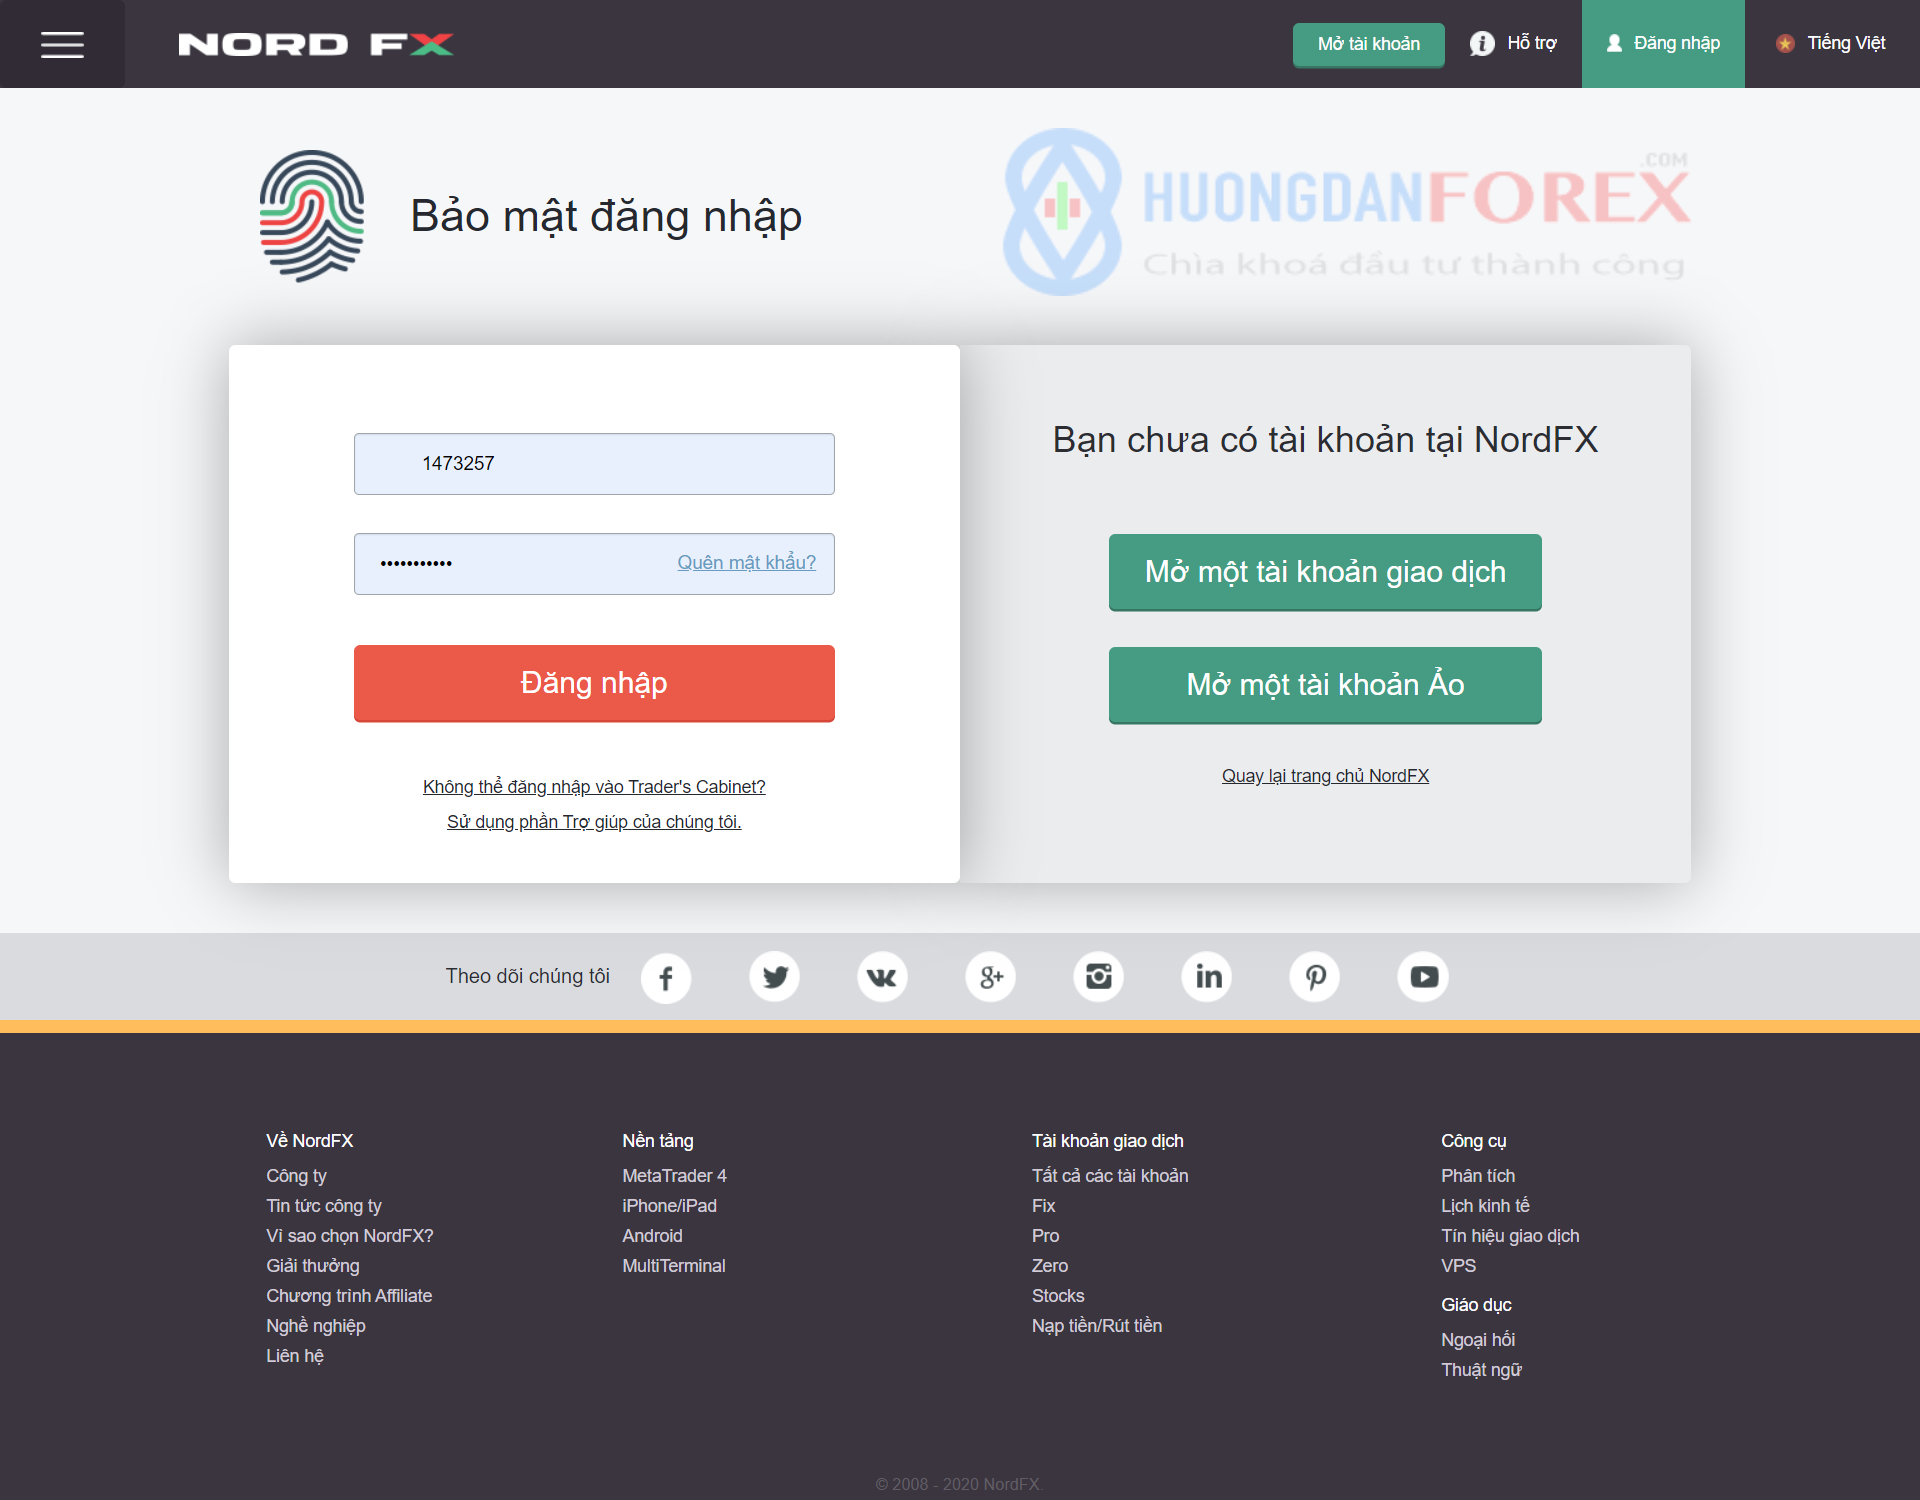Image resolution: width=1920 pixels, height=1500 pixels.
Task: Open the Pro account link
Action: click(x=1046, y=1236)
